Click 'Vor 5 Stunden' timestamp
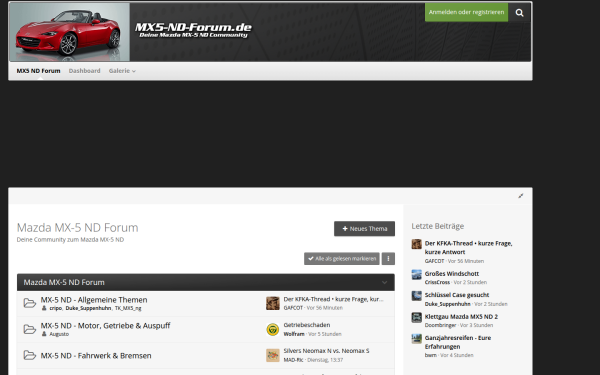 click(324, 334)
